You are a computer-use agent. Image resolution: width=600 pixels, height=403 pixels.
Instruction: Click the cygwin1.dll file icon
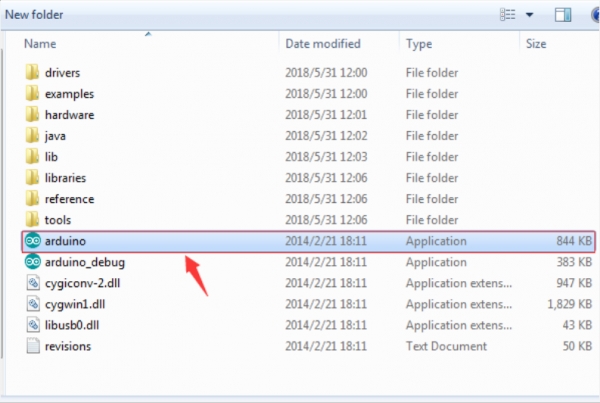[x=33, y=304]
